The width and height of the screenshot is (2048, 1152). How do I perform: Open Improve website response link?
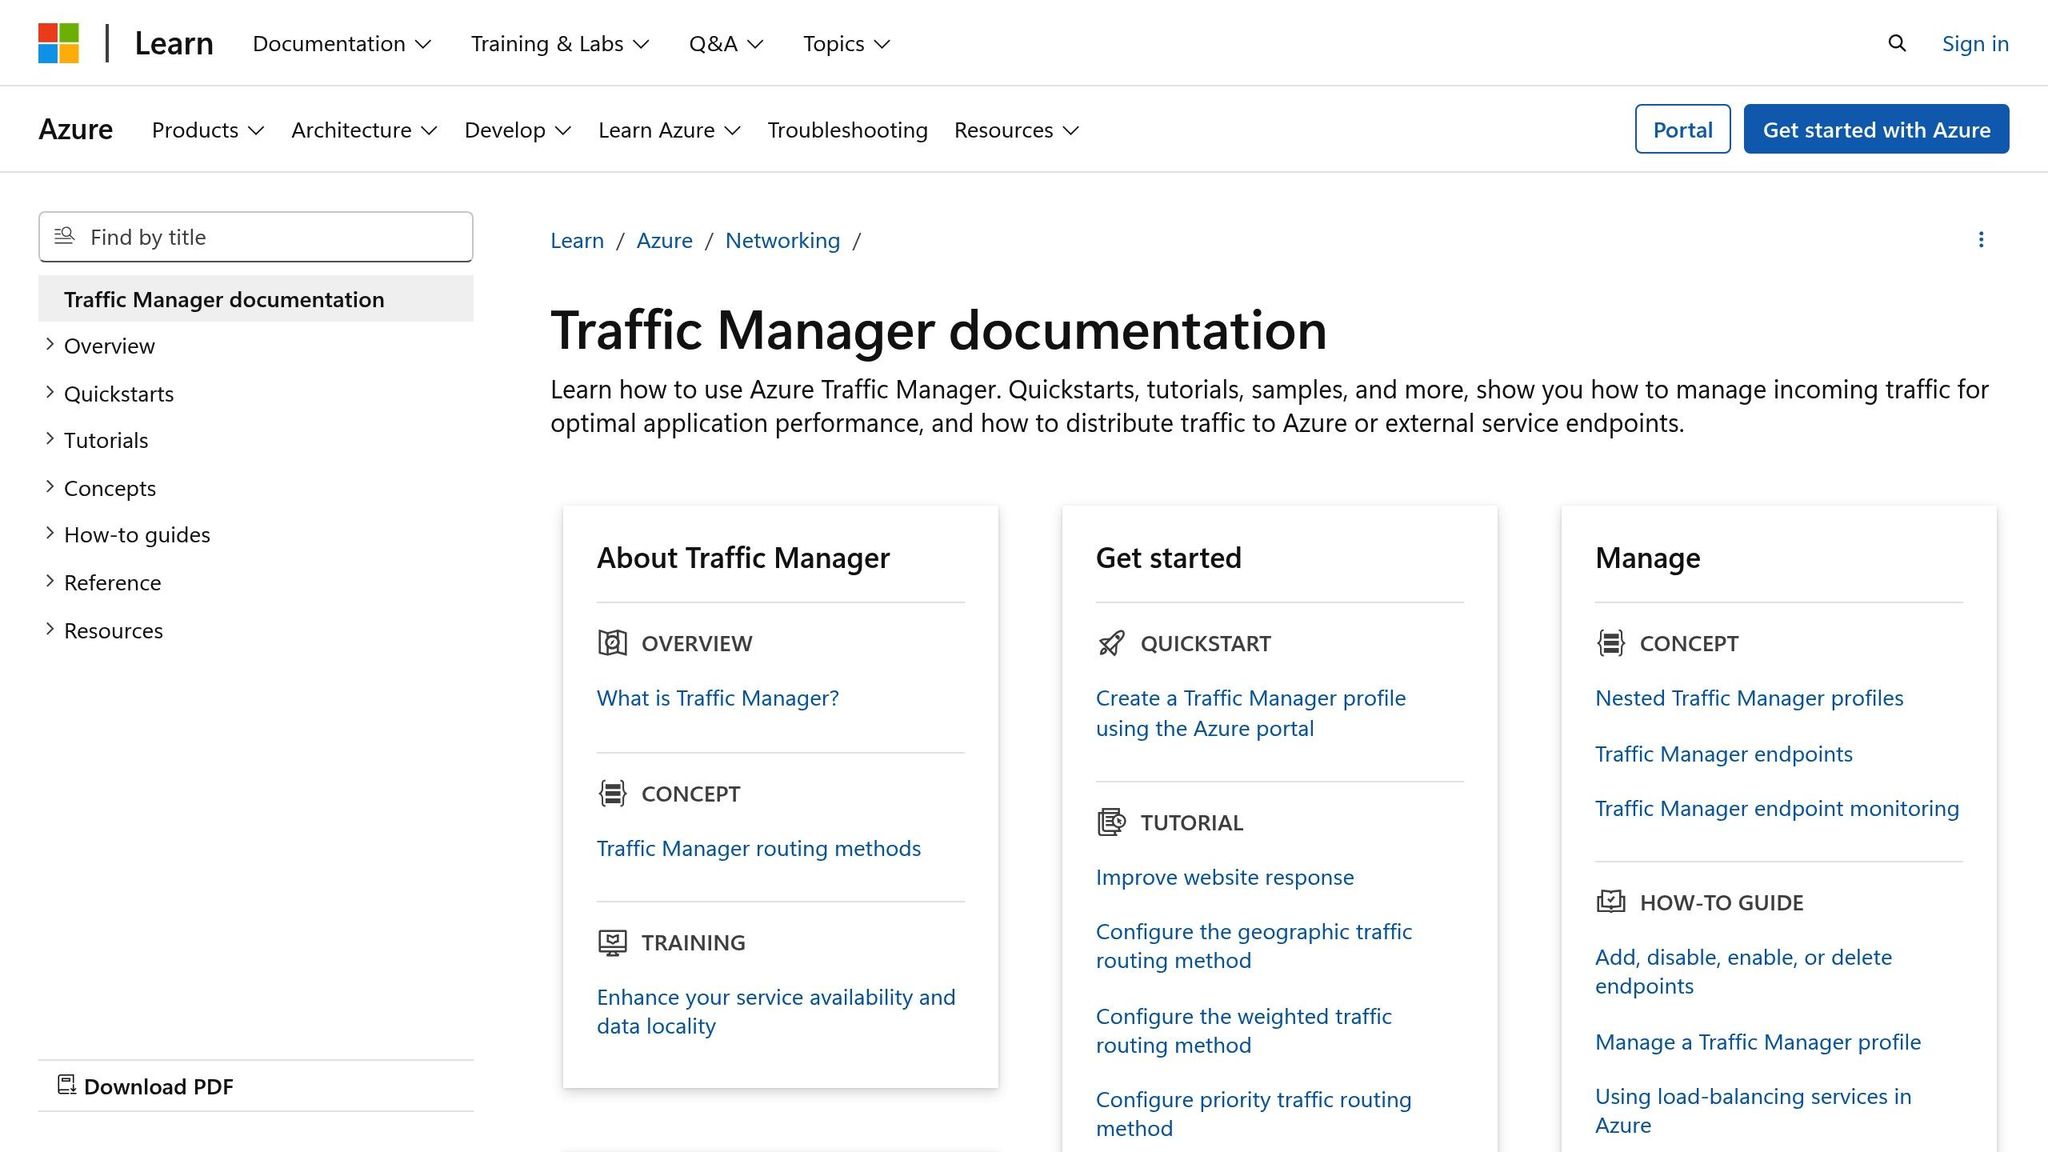click(1224, 877)
